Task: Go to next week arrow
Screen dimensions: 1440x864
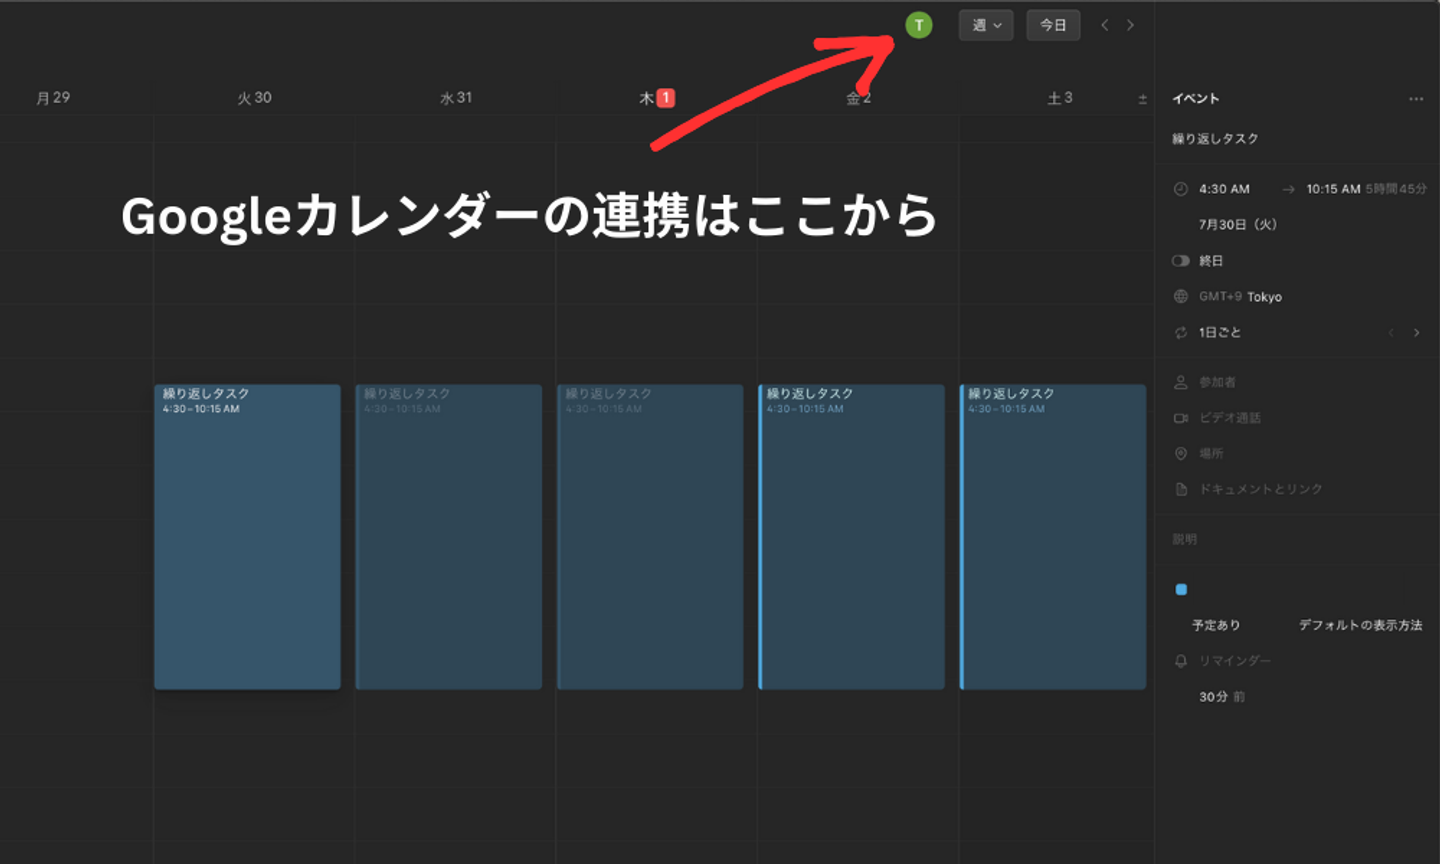Action: [1131, 25]
